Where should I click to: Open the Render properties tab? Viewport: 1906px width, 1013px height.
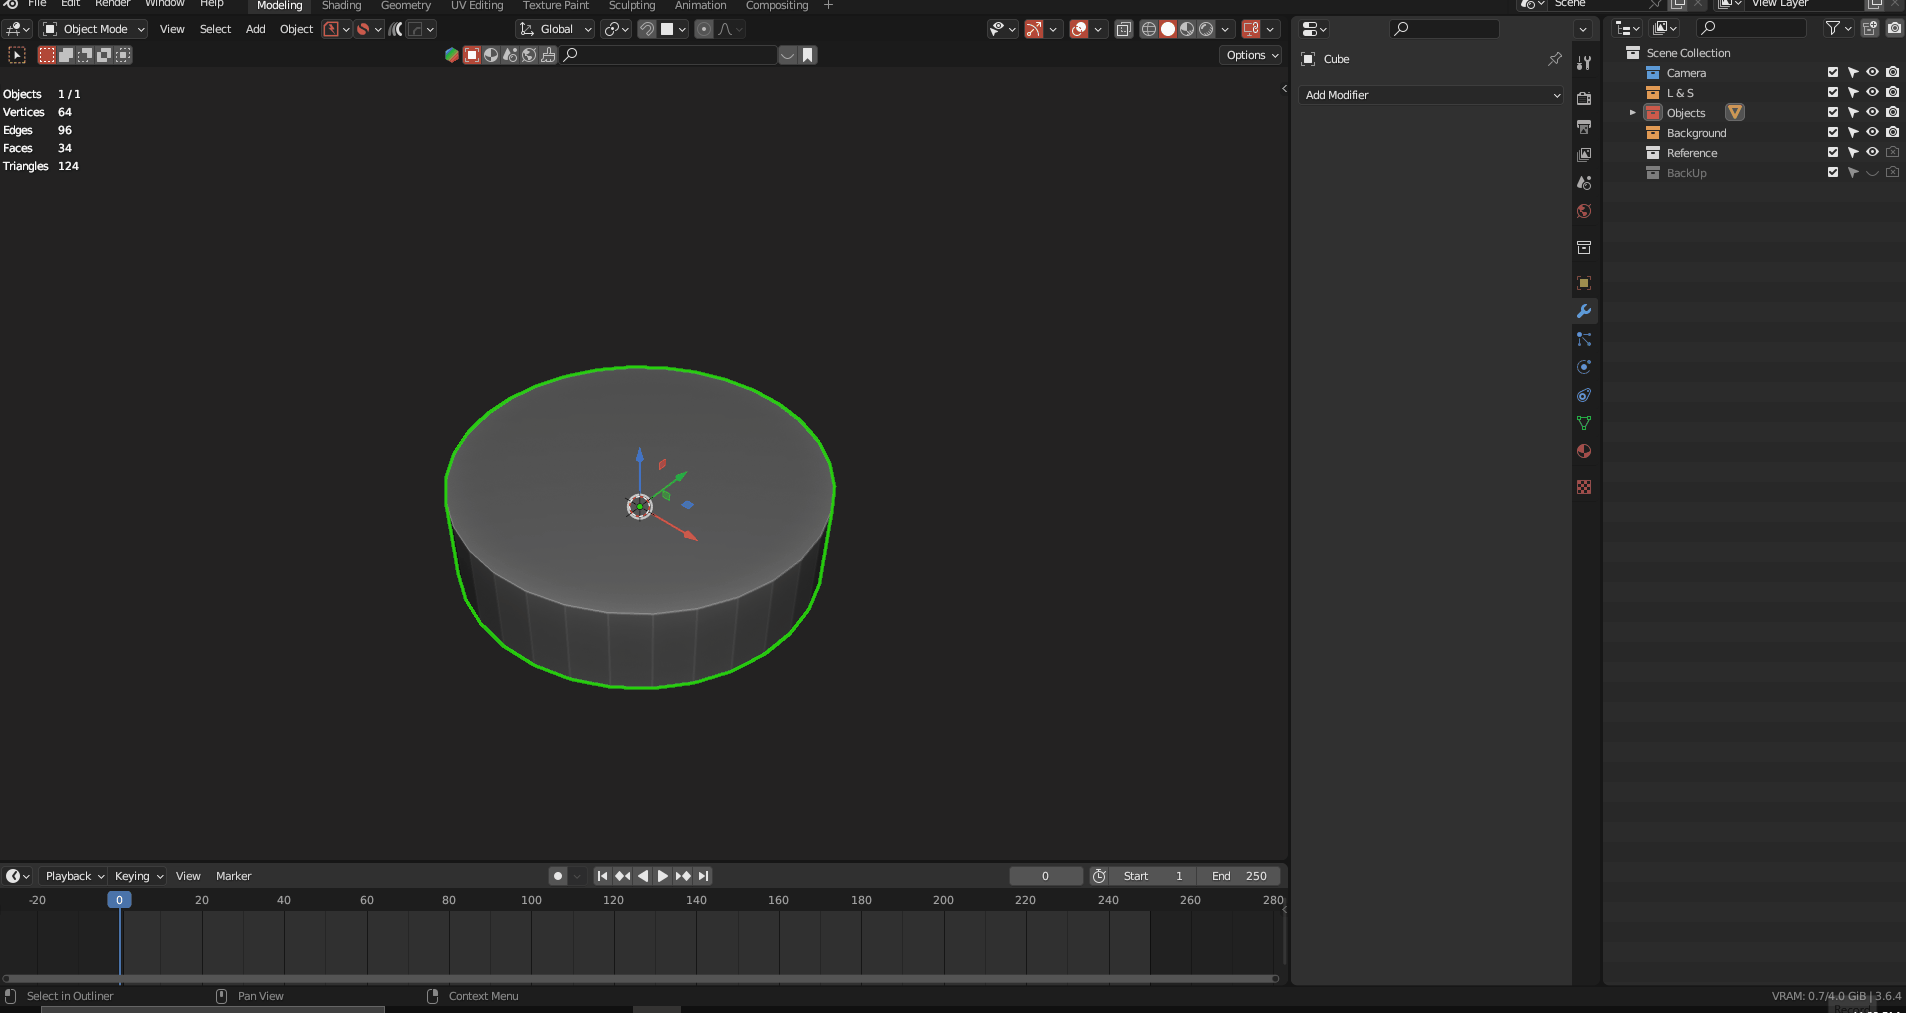(1584, 99)
